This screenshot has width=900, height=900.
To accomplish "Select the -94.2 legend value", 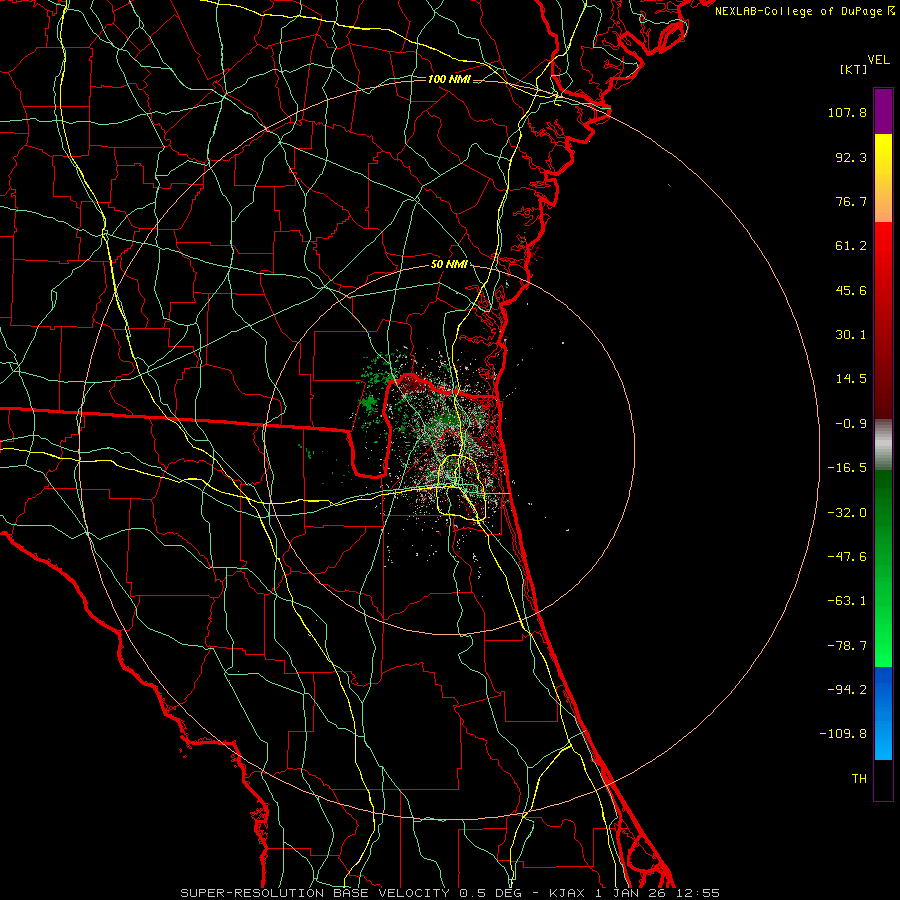I will 847,690.
